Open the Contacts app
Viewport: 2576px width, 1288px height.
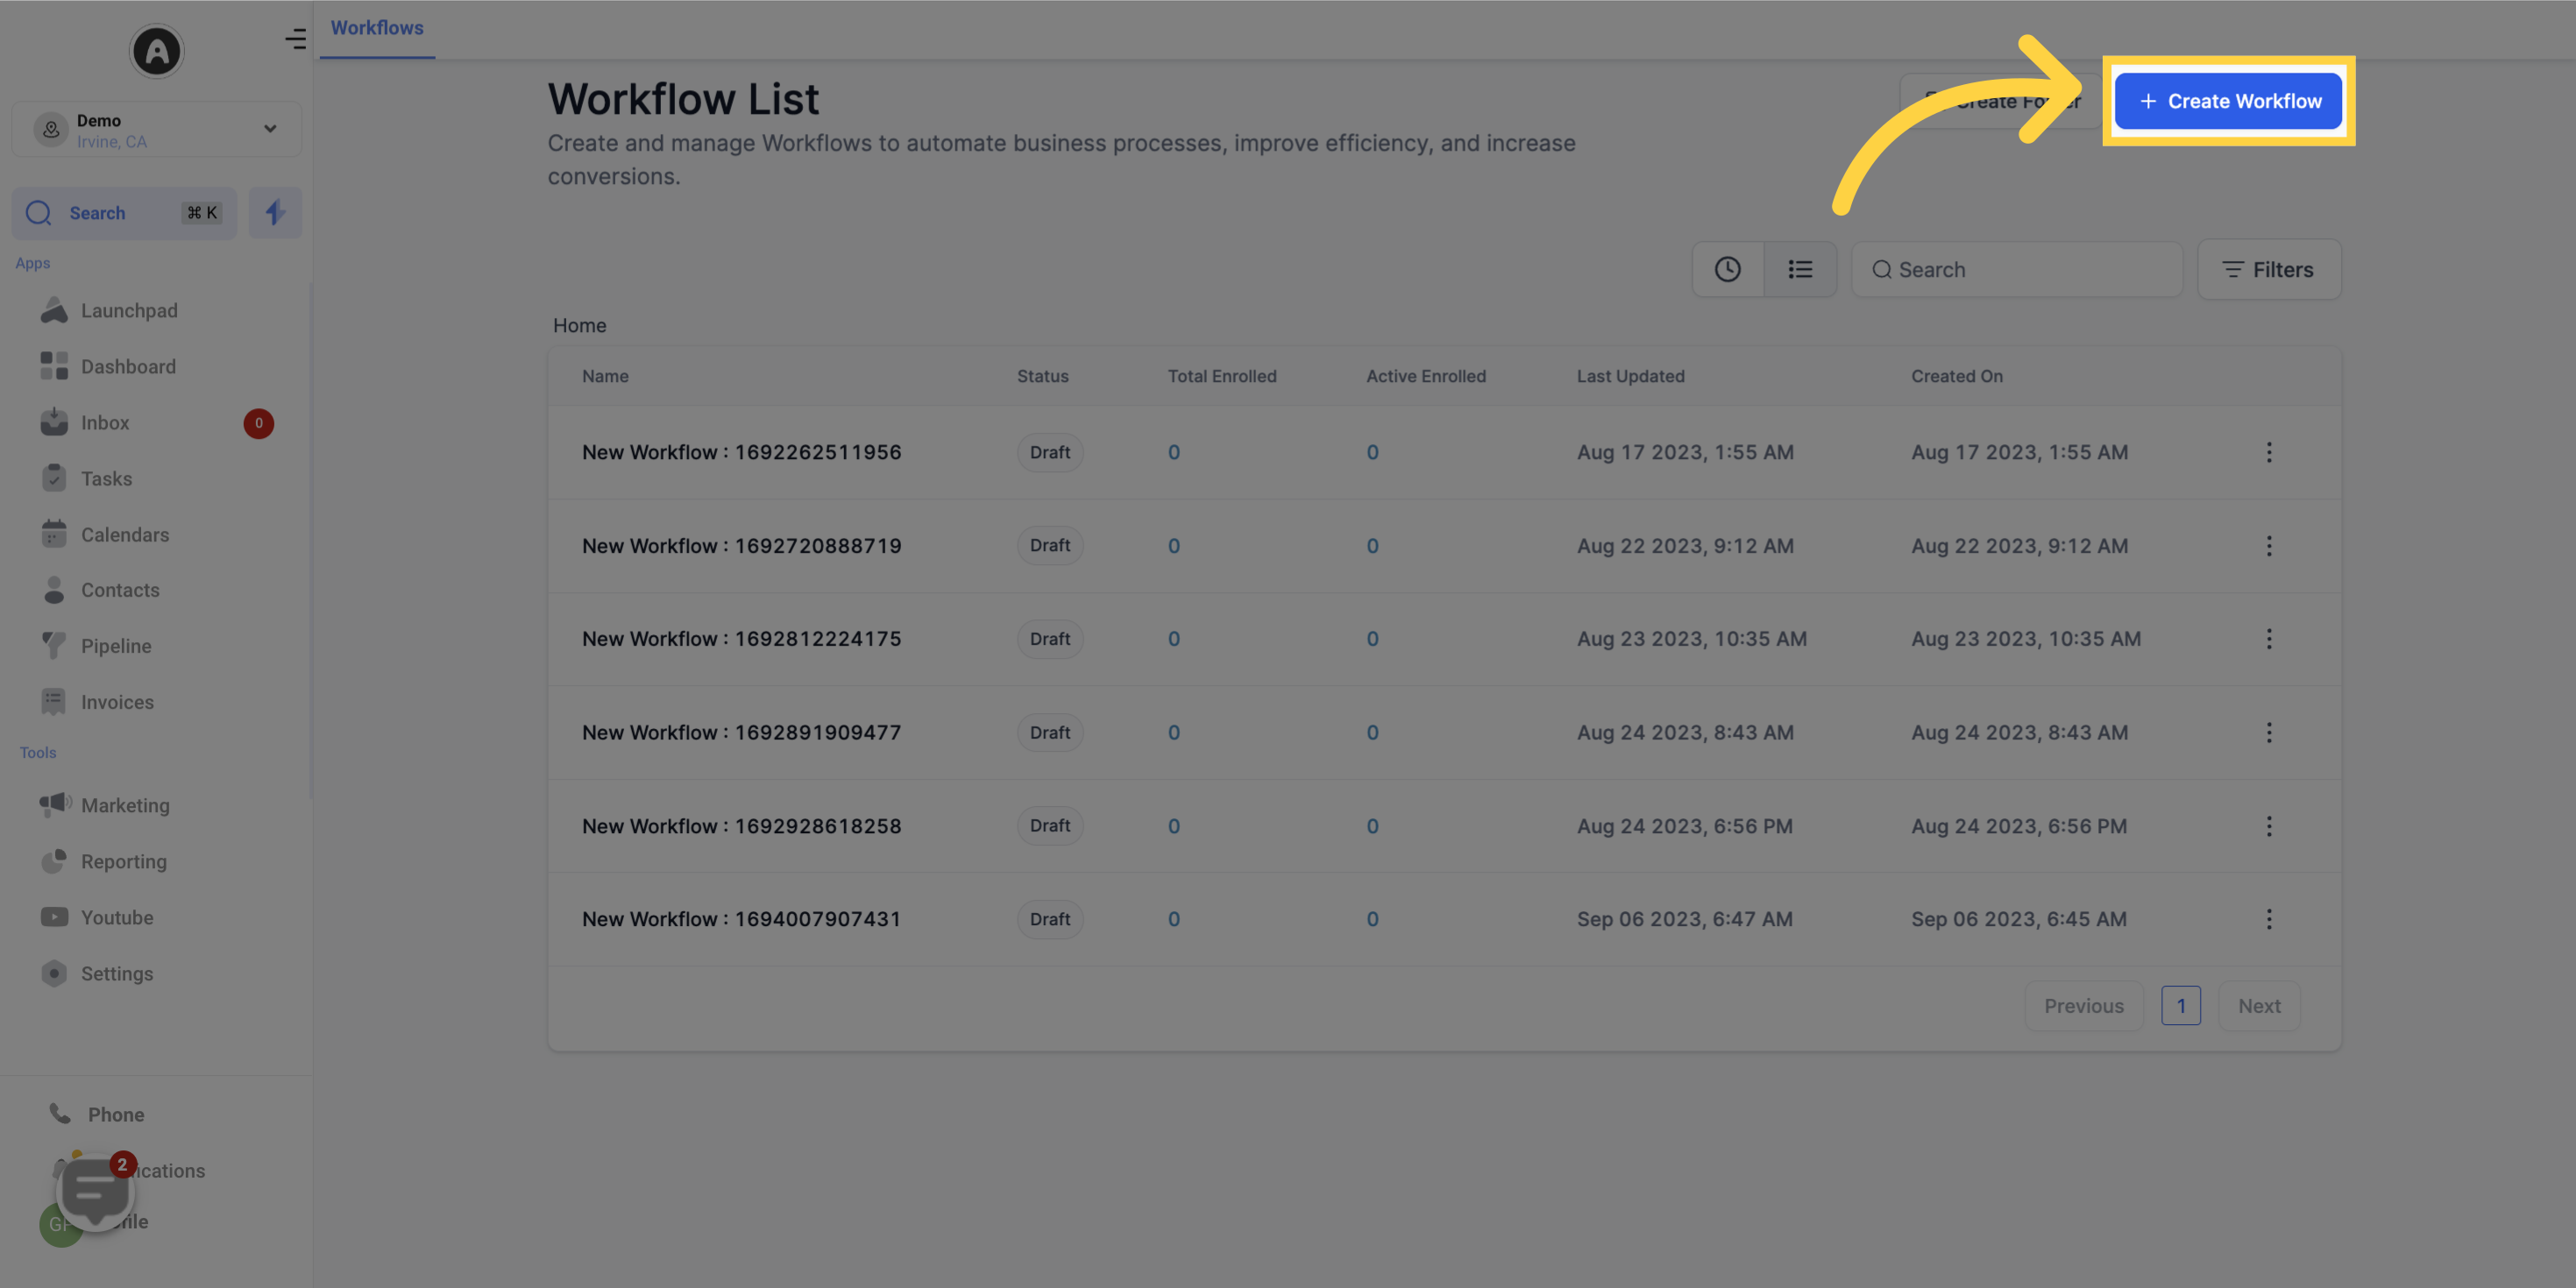120,590
